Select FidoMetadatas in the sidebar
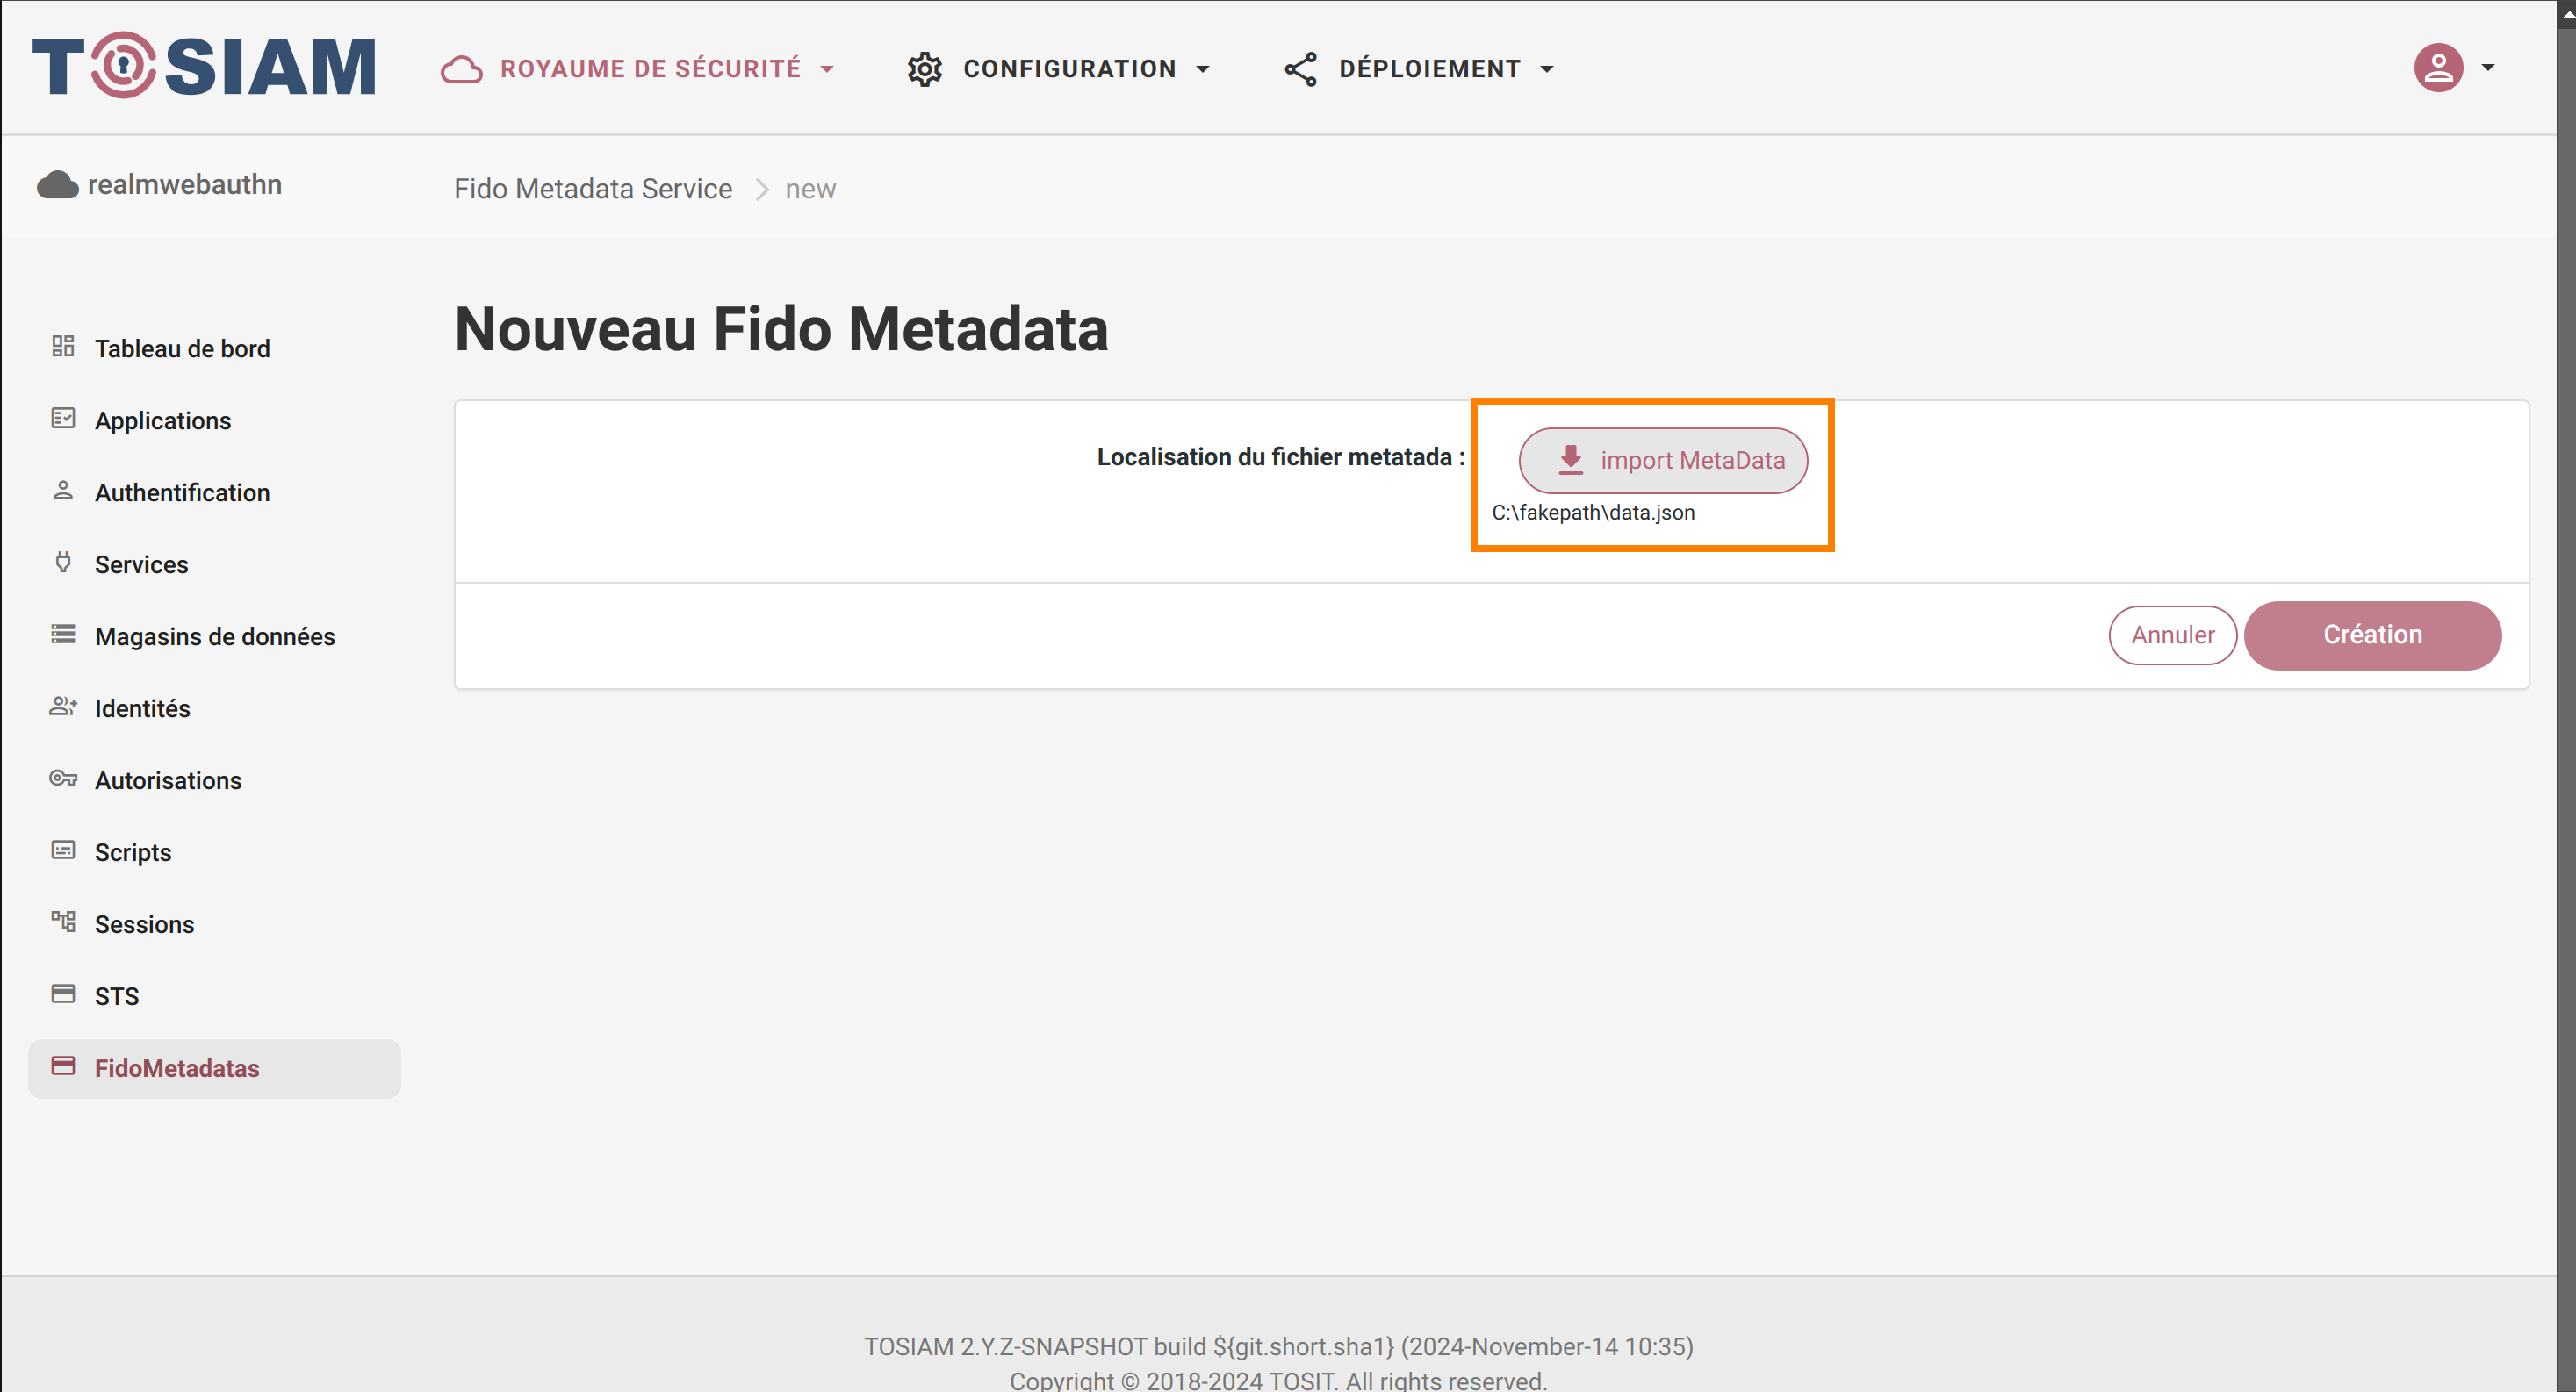This screenshot has height=1392, width=2576. pyautogui.click(x=214, y=1068)
